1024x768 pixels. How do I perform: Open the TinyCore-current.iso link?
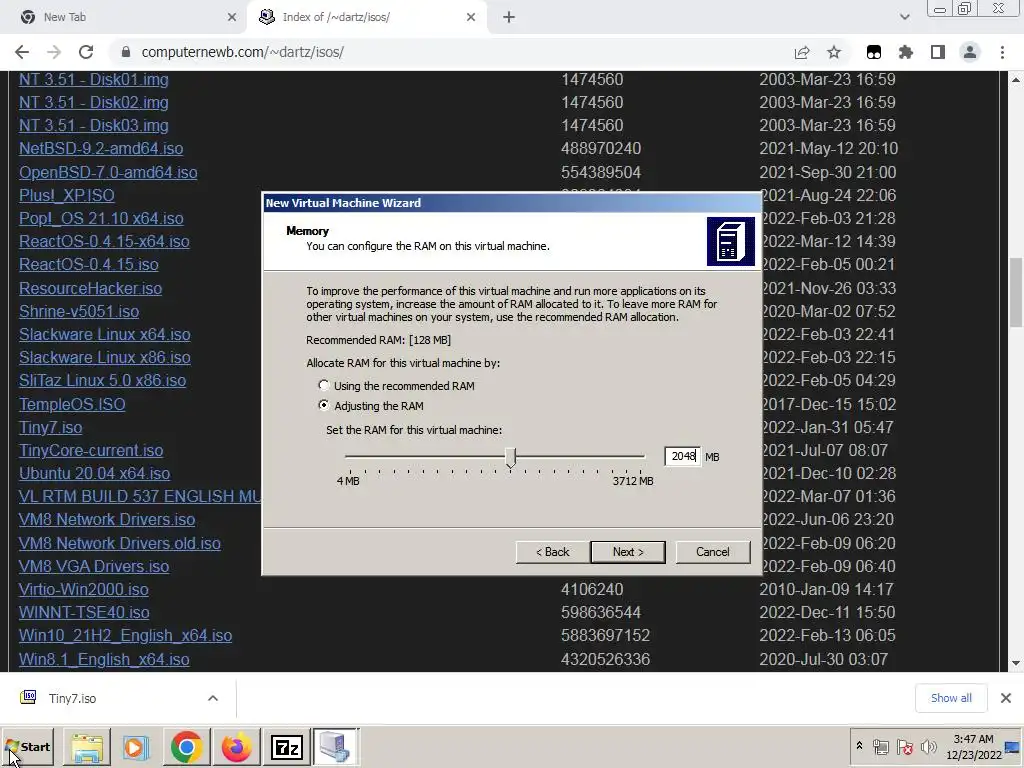click(91, 451)
